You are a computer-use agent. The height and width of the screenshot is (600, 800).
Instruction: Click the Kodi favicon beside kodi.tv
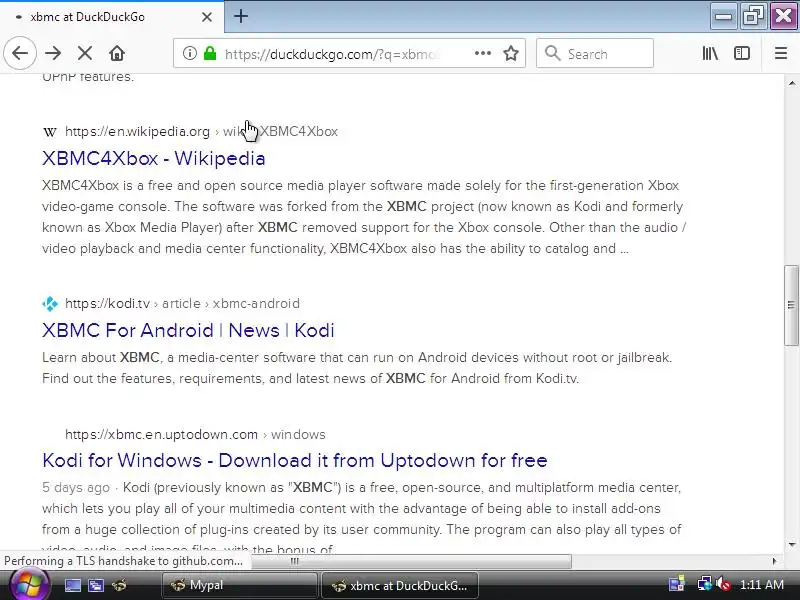pos(50,304)
